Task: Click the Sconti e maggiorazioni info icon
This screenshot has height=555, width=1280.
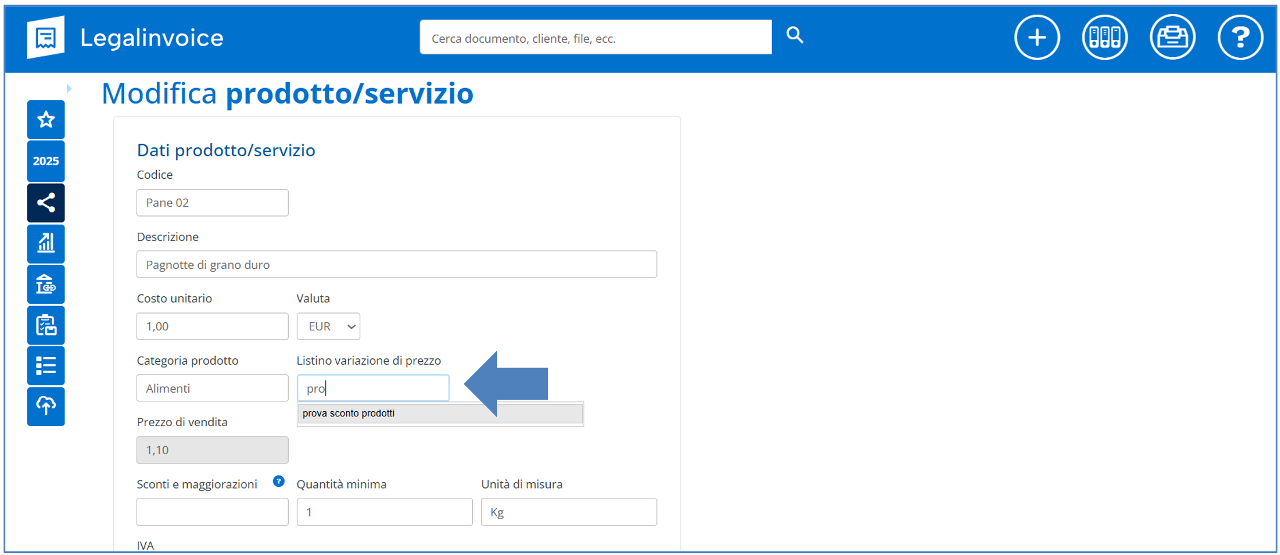Action: (x=279, y=482)
